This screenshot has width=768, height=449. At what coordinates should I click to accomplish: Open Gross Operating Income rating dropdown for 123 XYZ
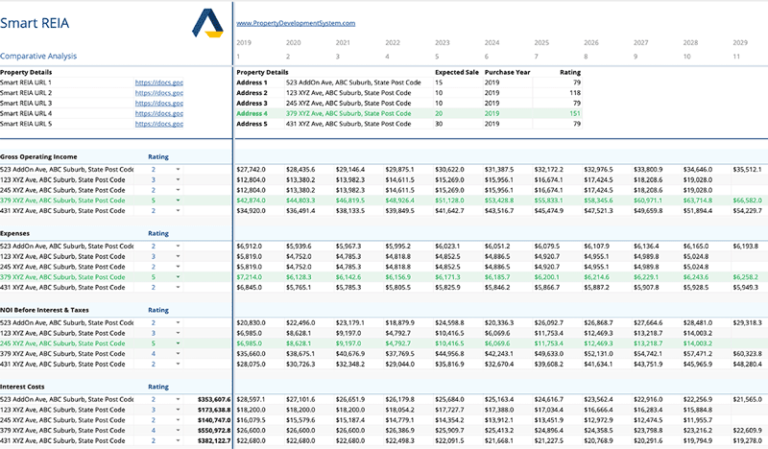[x=178, y=180]
